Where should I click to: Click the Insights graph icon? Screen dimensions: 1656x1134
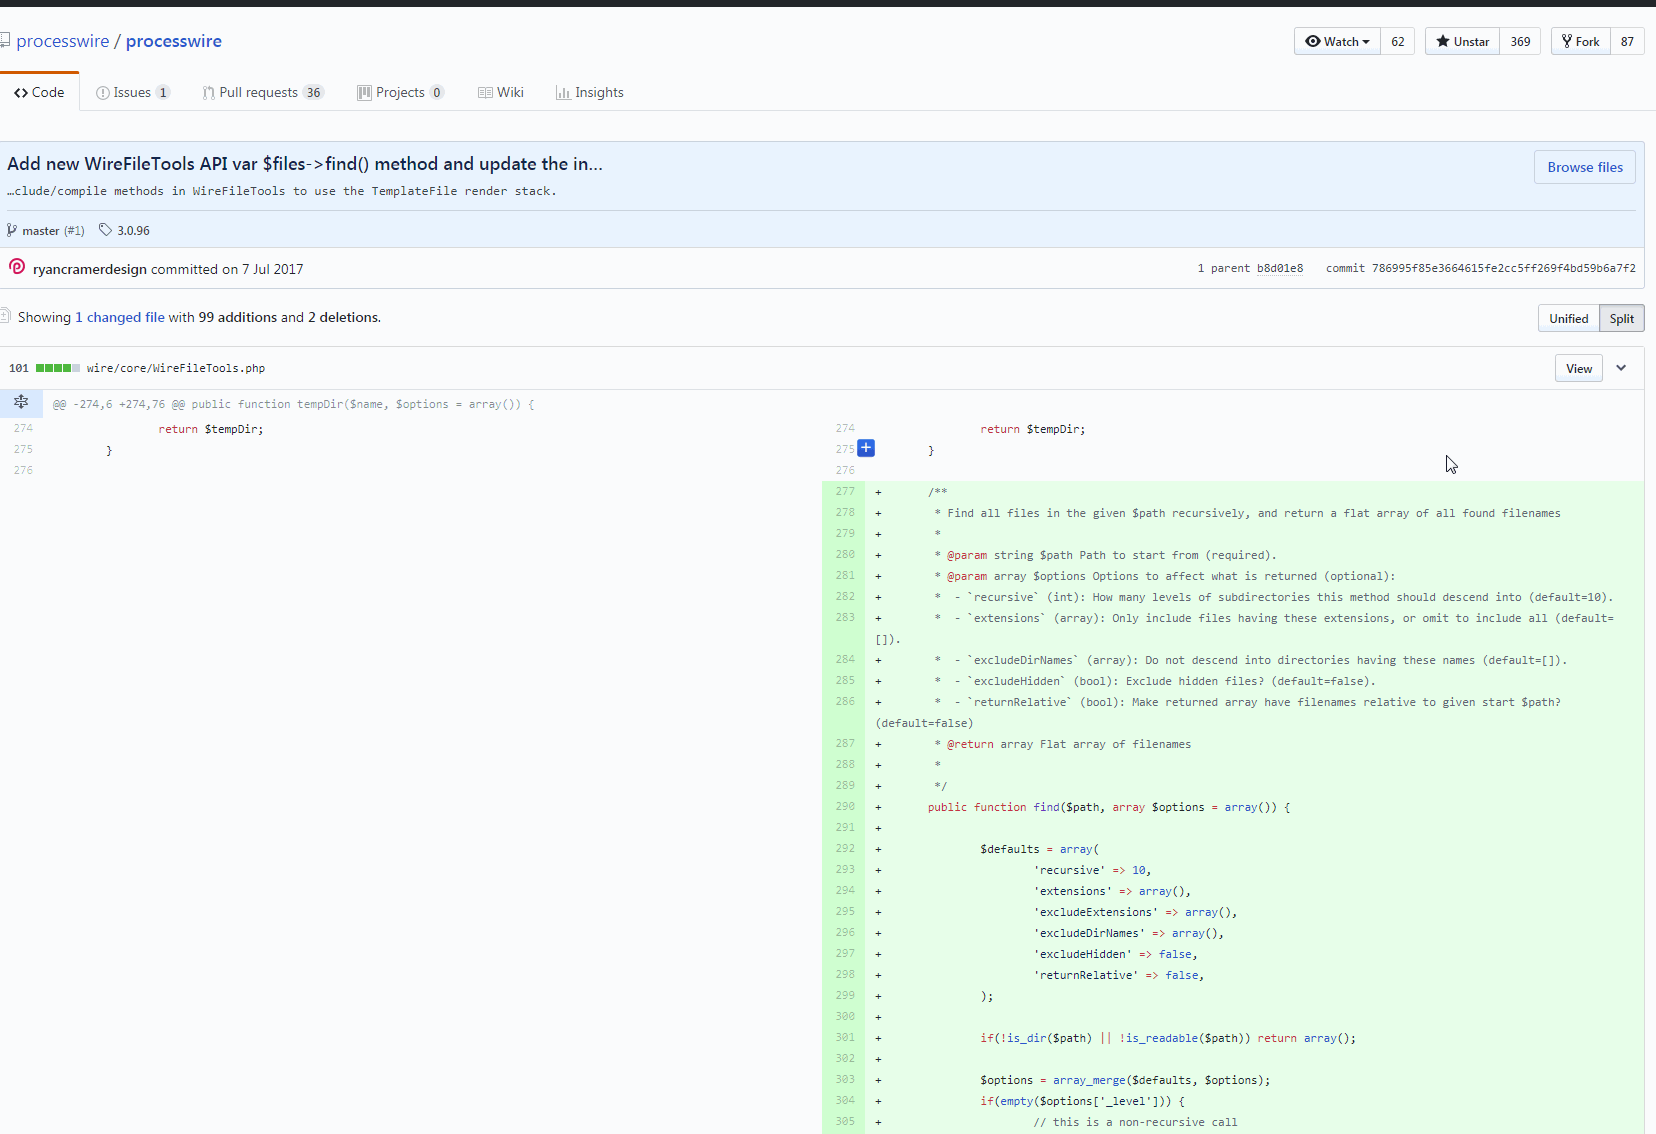tap(564, 92)
